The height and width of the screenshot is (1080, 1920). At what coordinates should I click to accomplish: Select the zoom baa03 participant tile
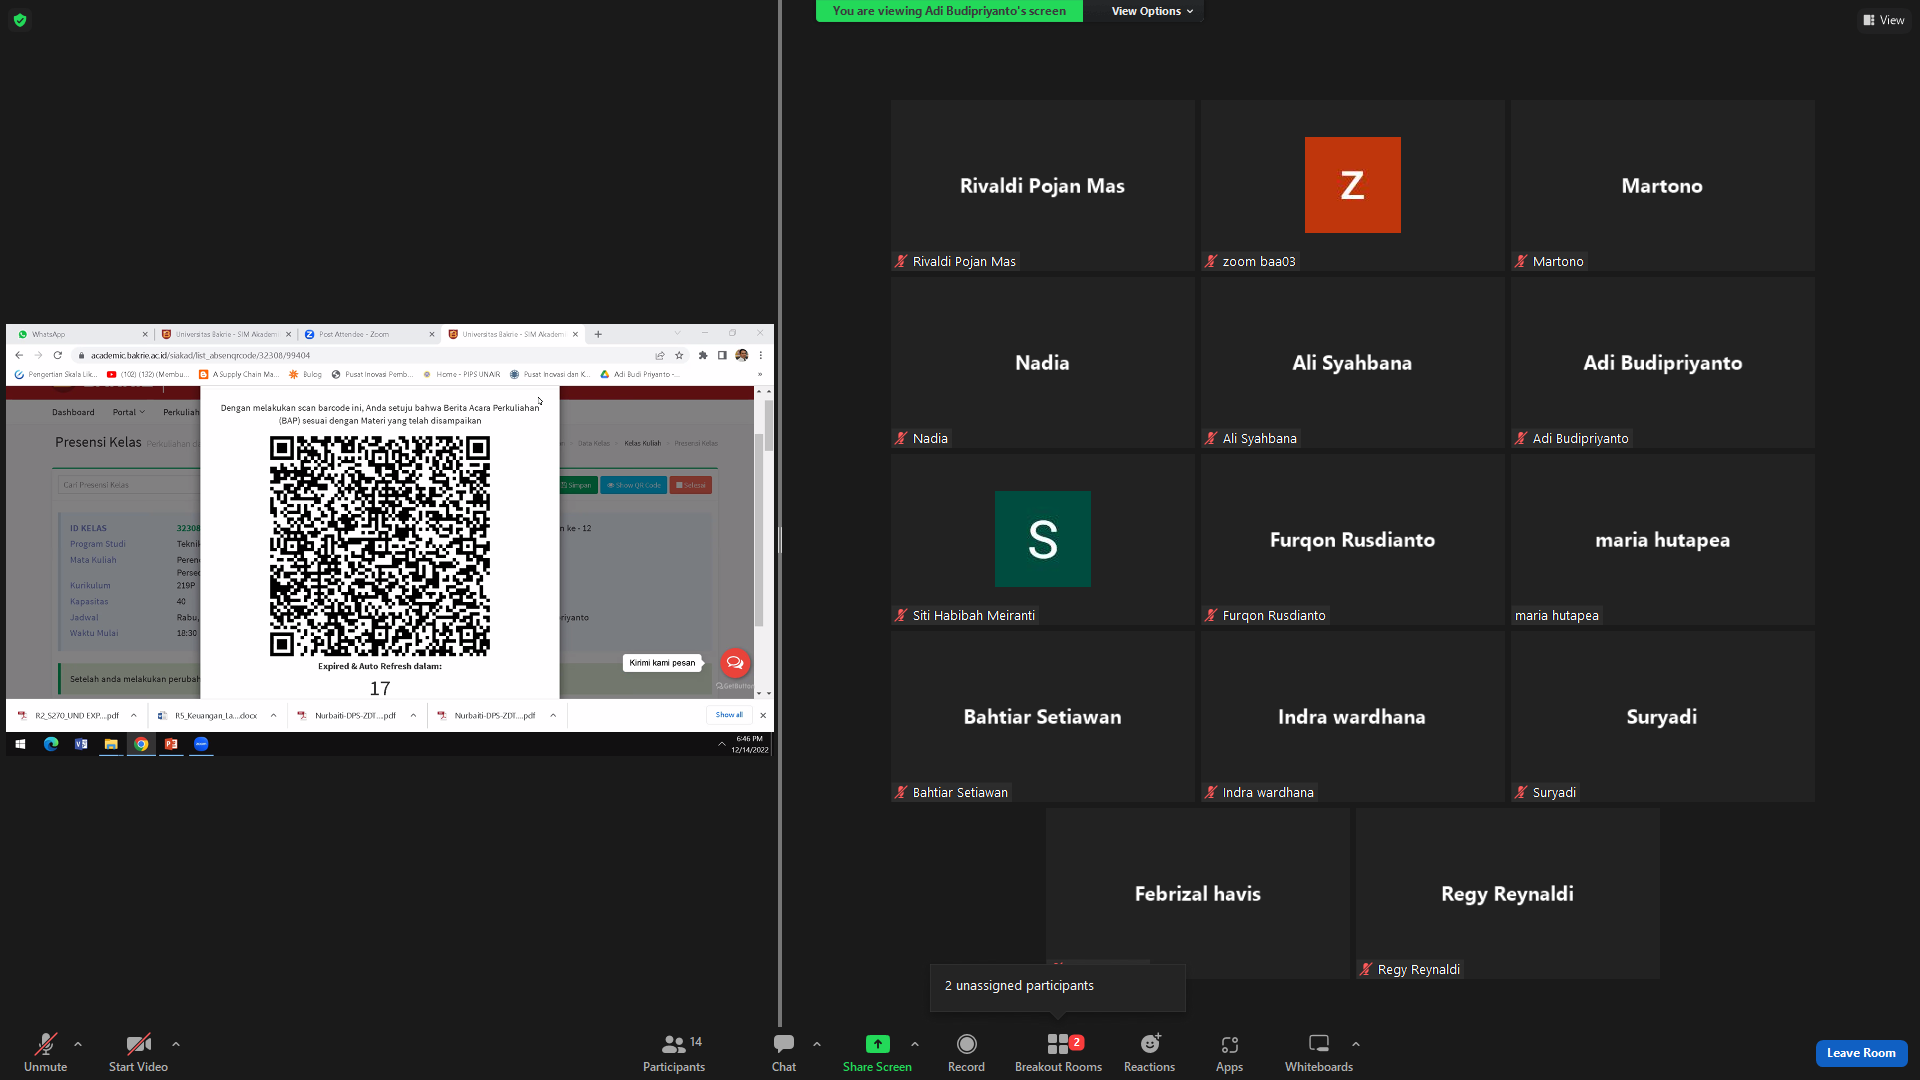pos(1353,185)
